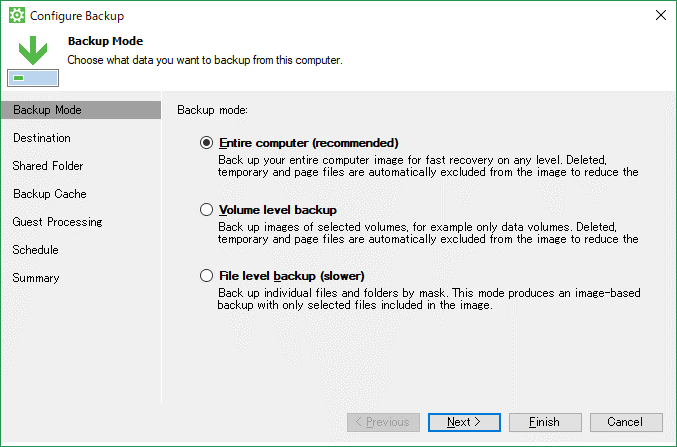This screenshot has height=447, width=677.
Task: Switch to the Backup Cache step
Action: [50, 194]
